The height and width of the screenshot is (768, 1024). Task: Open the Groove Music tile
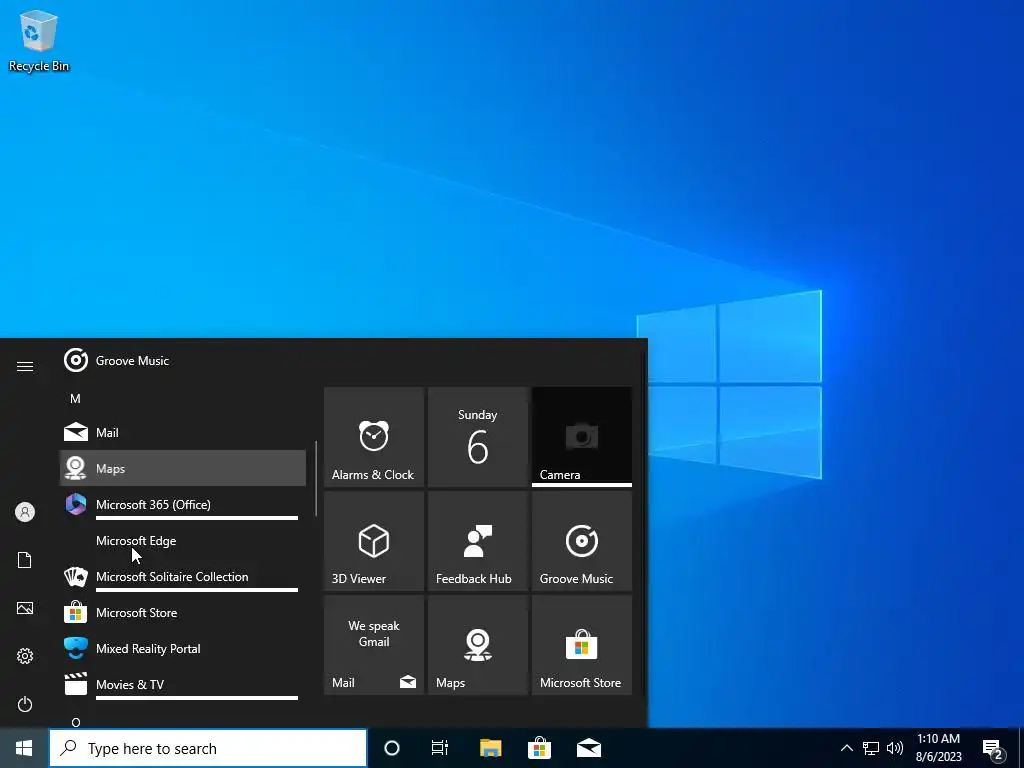coord(582,541)
